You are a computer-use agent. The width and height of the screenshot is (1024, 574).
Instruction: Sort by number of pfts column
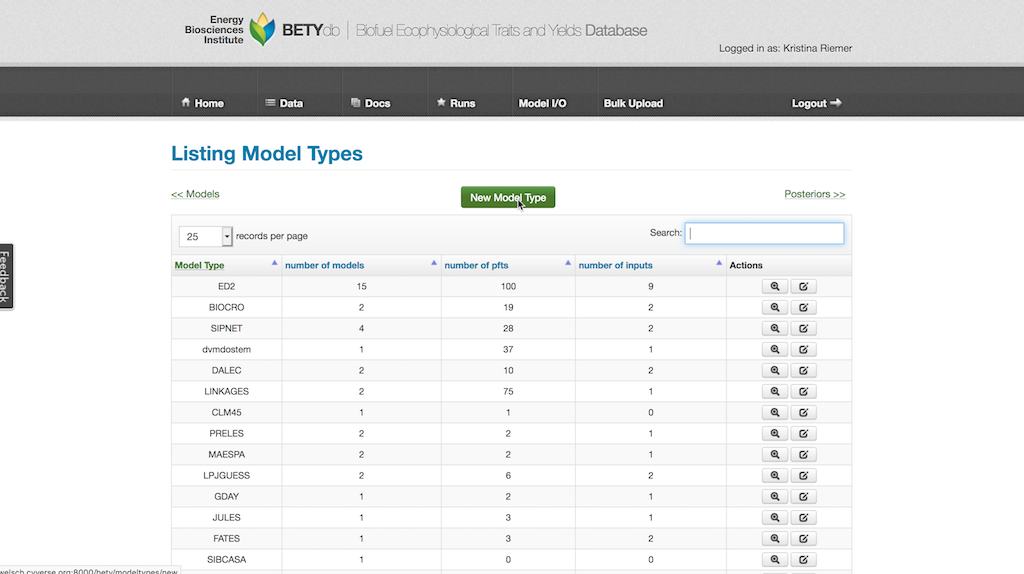click(475, 265)
